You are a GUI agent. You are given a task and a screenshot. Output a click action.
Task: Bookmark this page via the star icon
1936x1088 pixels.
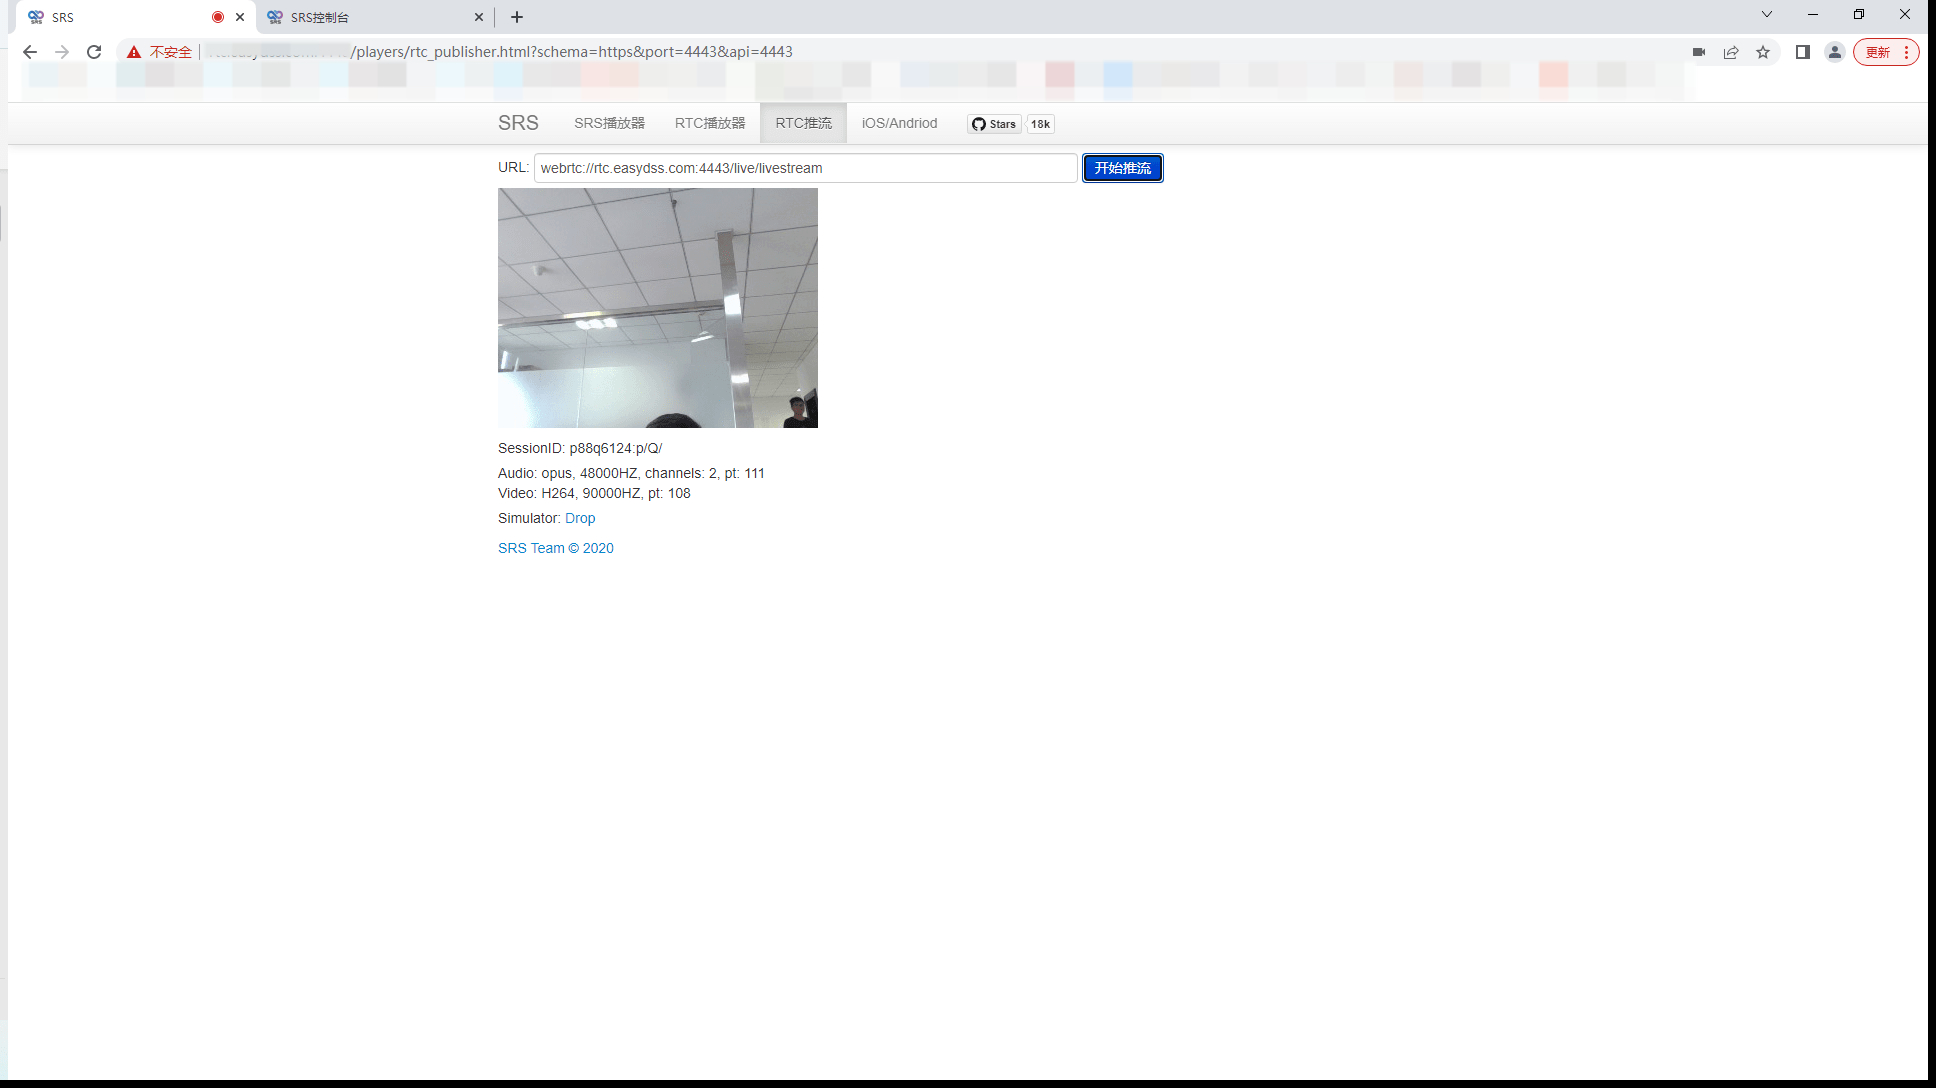[x=1763, y=52]
